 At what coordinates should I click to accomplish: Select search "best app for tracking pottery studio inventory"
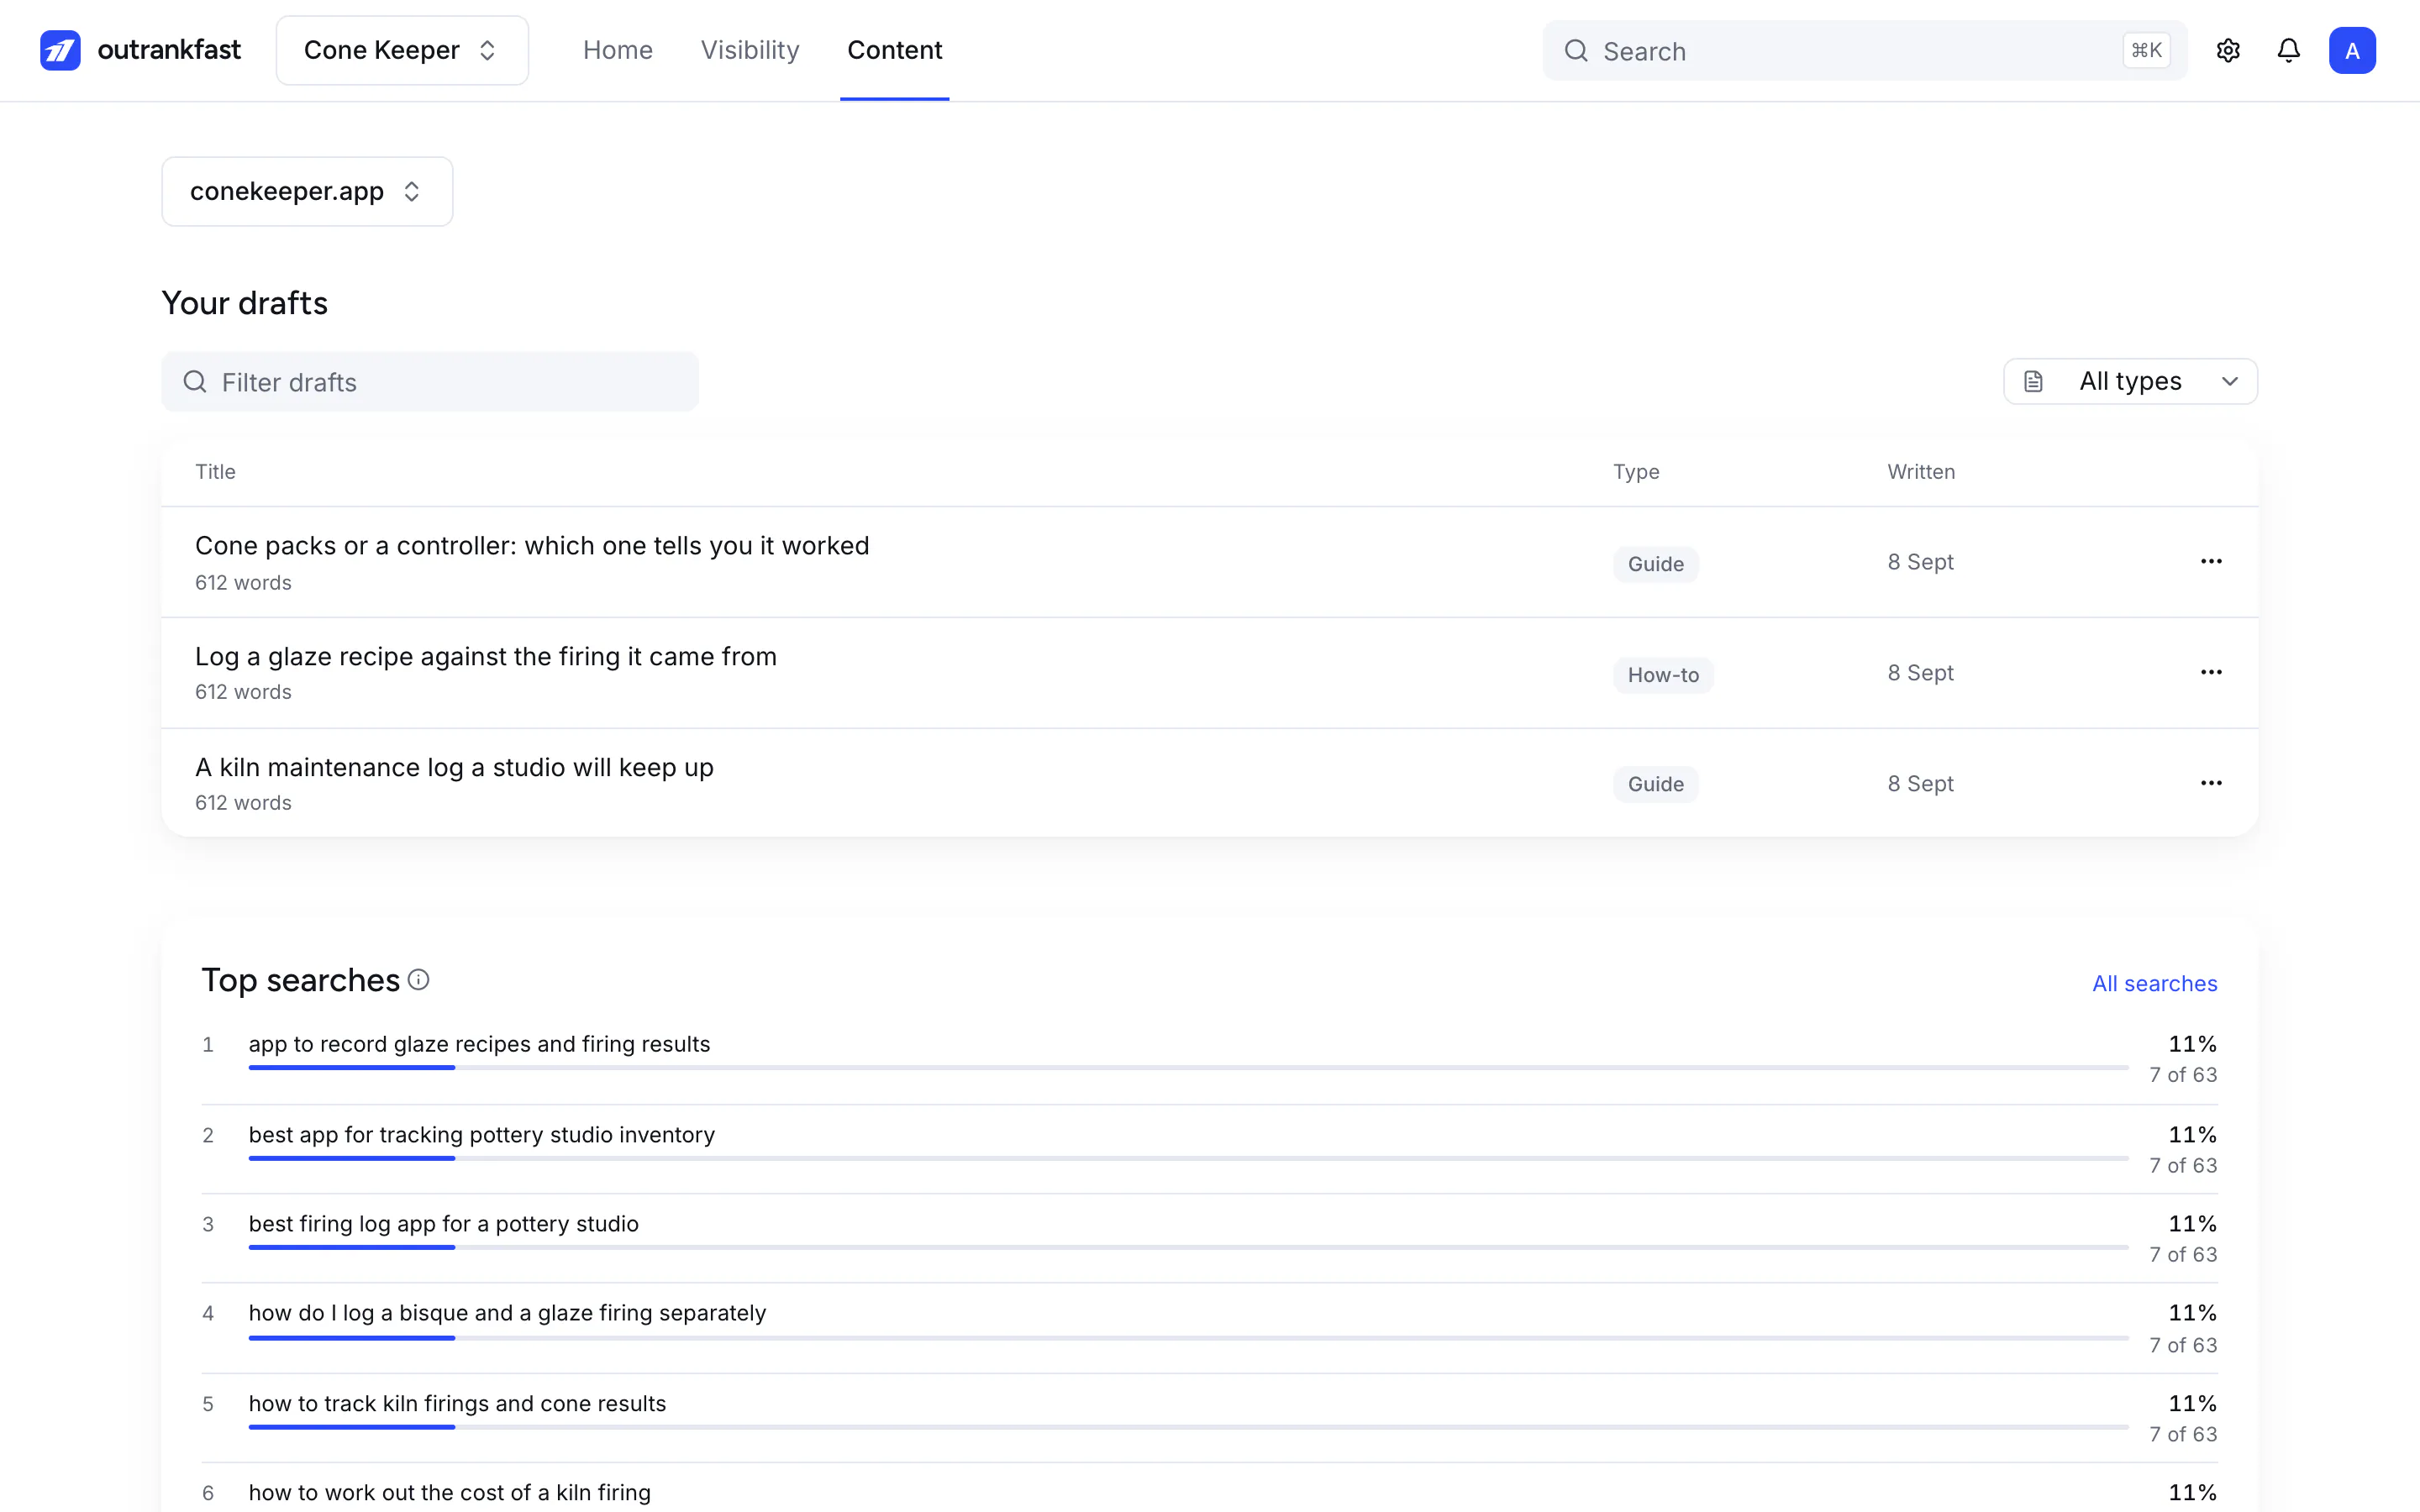[482, 1135]
